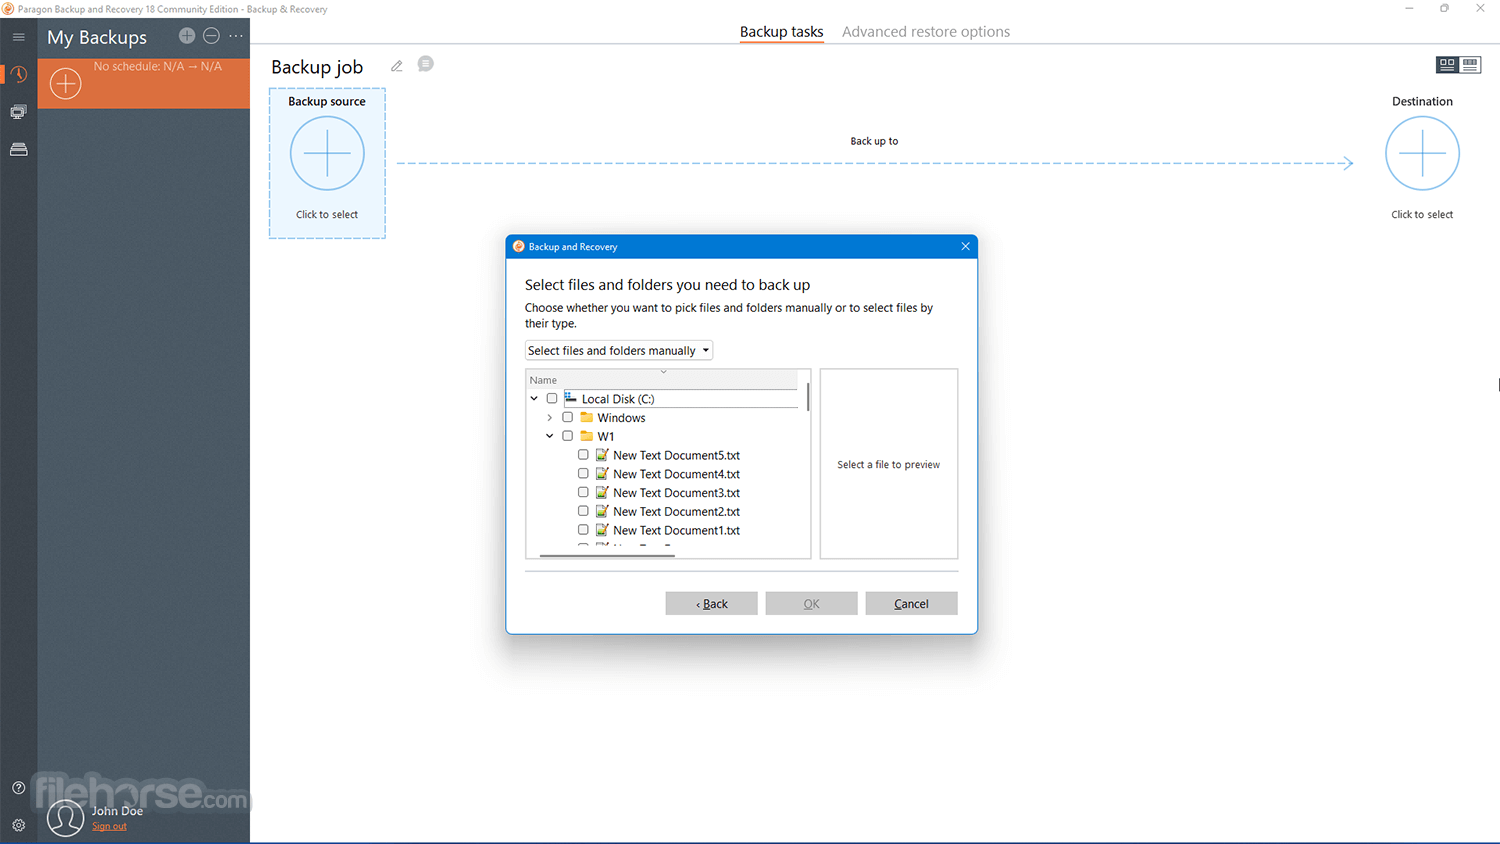Viewport: 1500px width, 844px height.
Task: Click the Sign out link
Action: pyautogui.click(x=109, y=826)
